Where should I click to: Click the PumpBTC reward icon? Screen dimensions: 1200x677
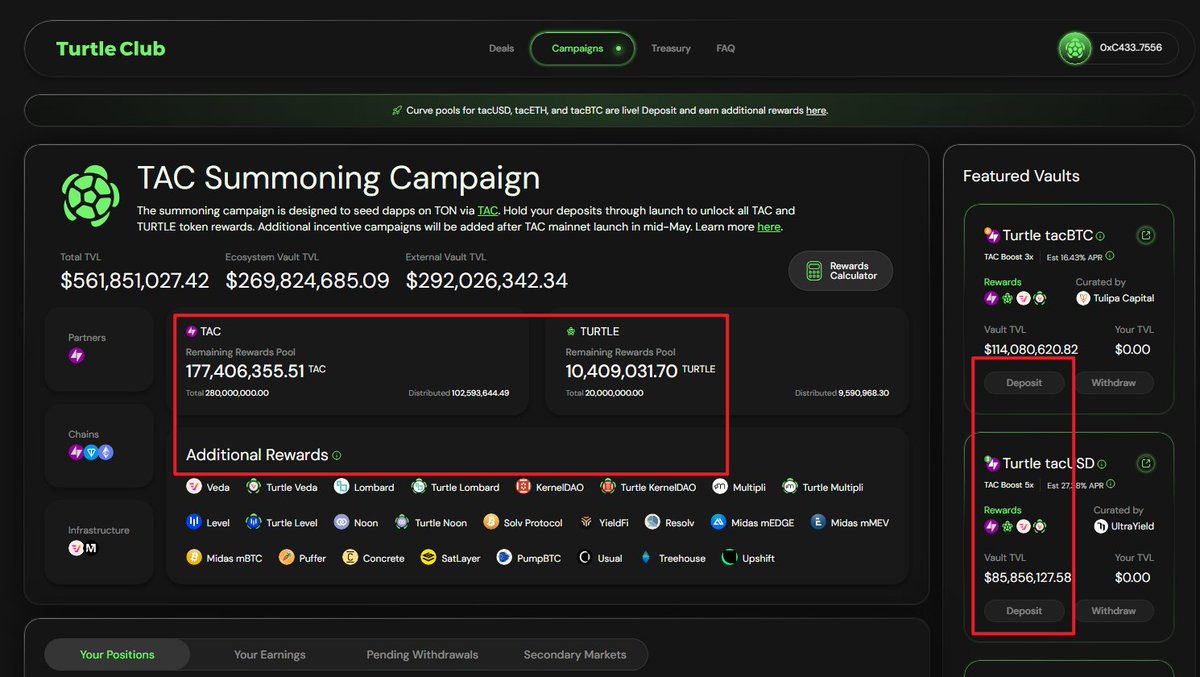(504, 558)
